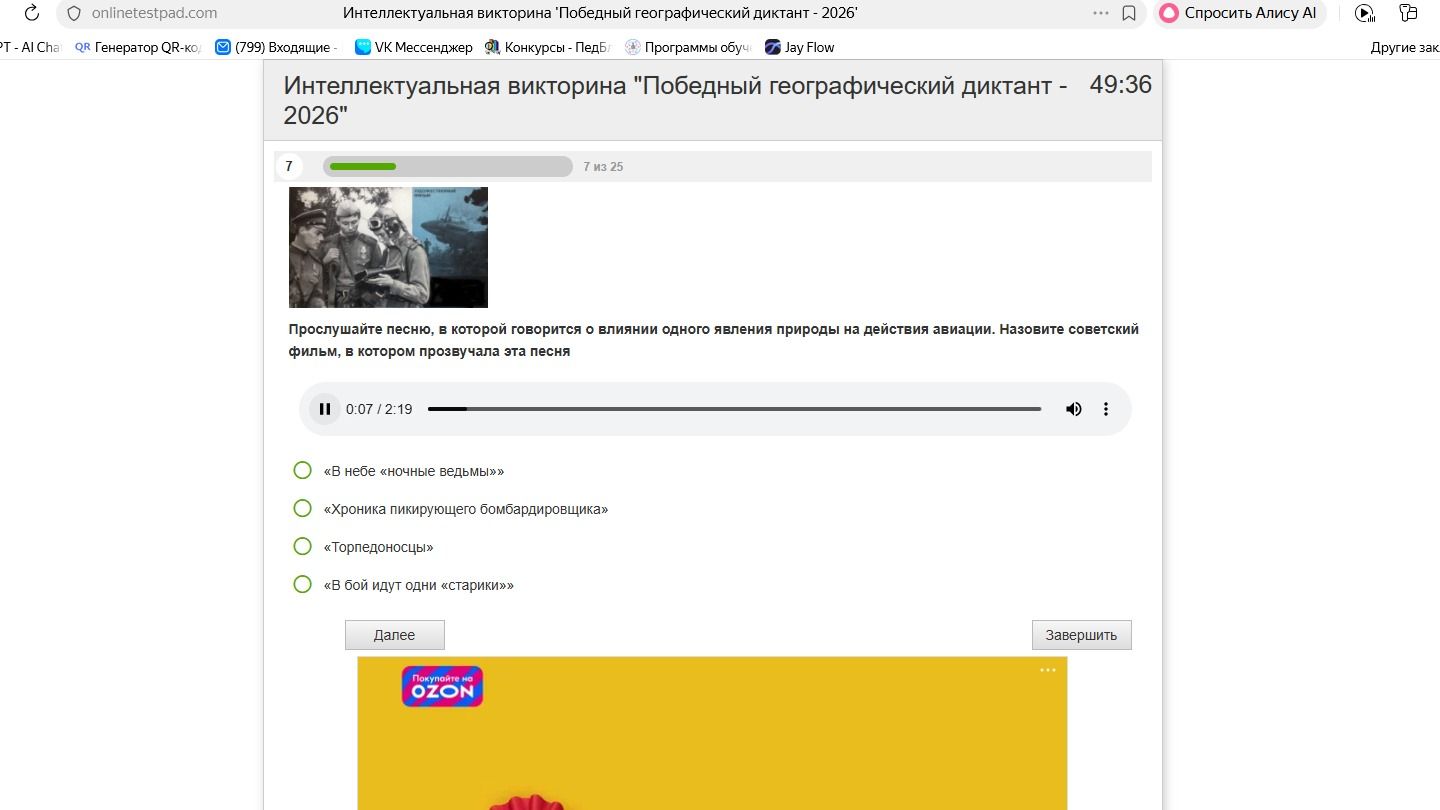The height and width of the screenshot is (810, 1440).
Task: Open the VK Мессенджер bookmark
Action: [x=414, y=47]
